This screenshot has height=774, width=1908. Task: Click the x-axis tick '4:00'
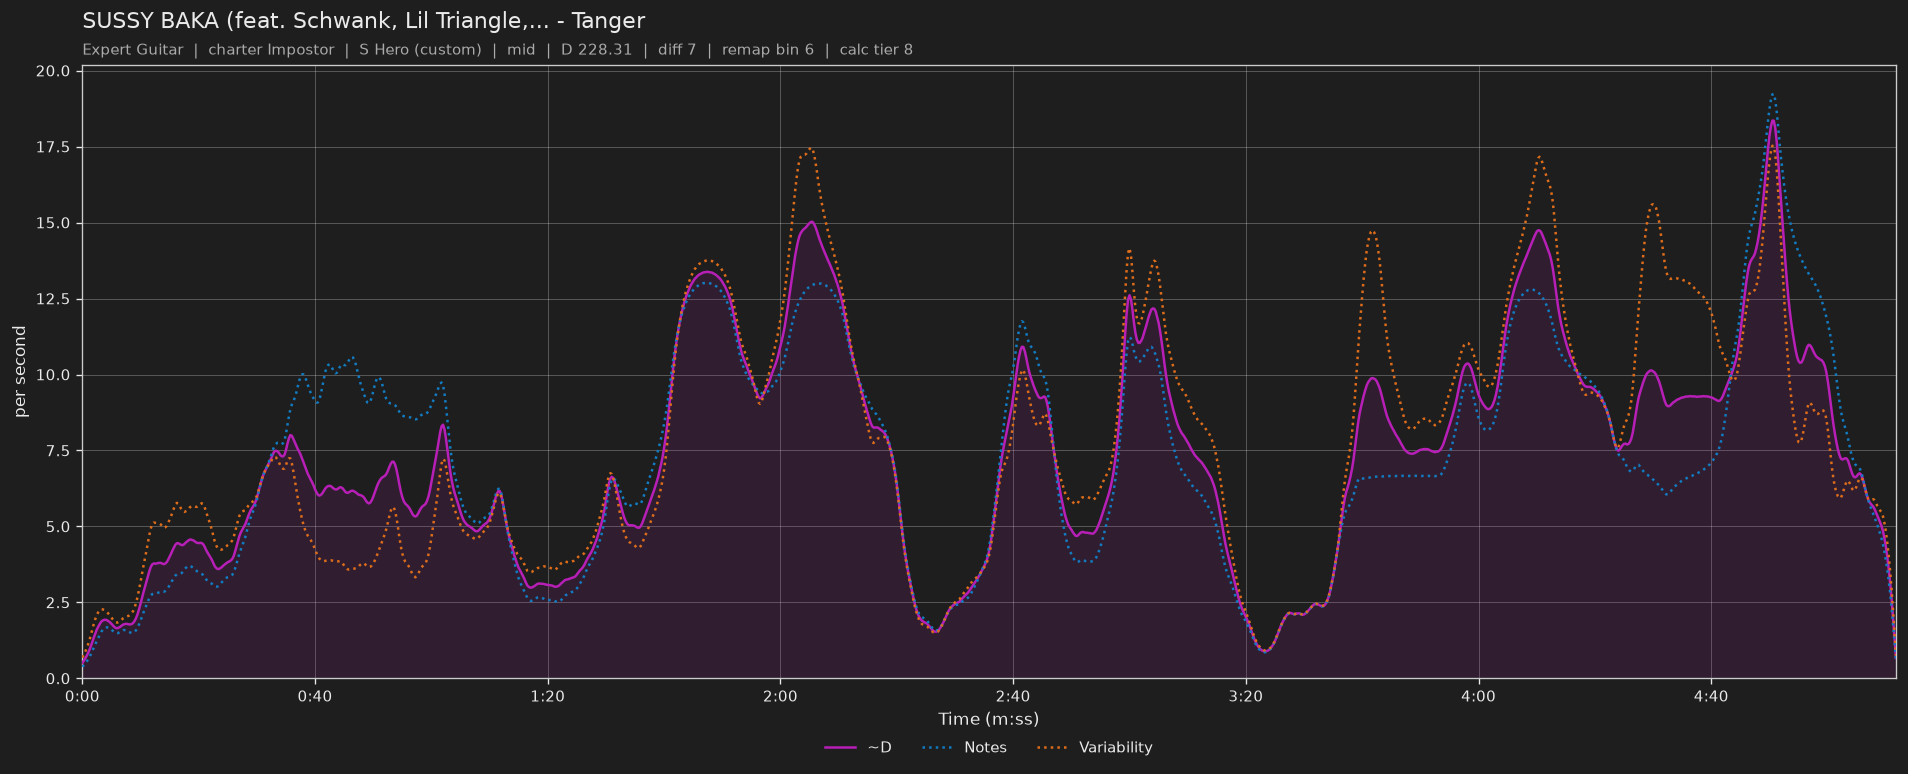(x=1478, y=696)
